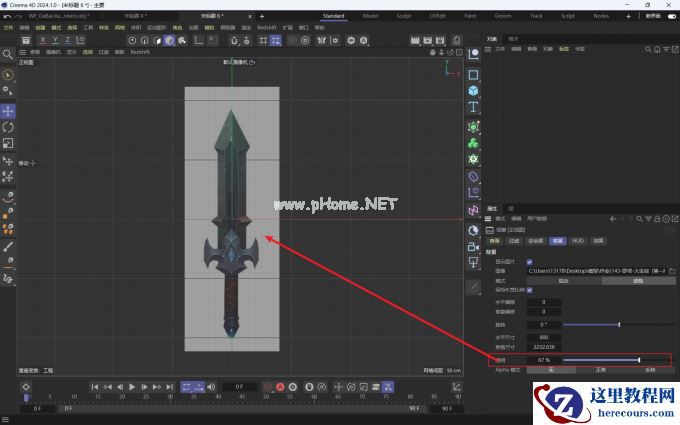Click the Record Active Objects button
Viewport: 680px width, 425px height.
click(268, 387)
